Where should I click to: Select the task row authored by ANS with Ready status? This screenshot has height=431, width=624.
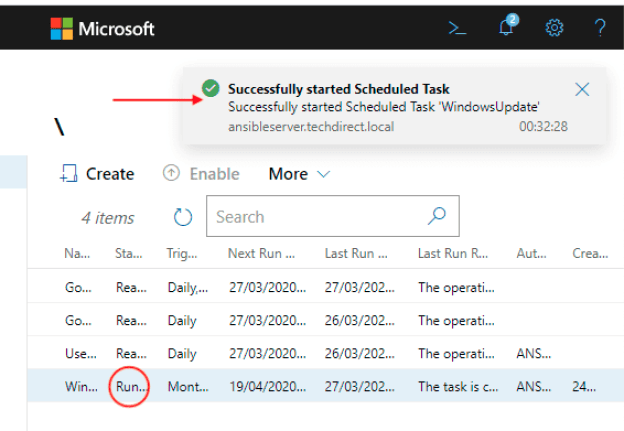pyautogui.click(x=300, y=353)
